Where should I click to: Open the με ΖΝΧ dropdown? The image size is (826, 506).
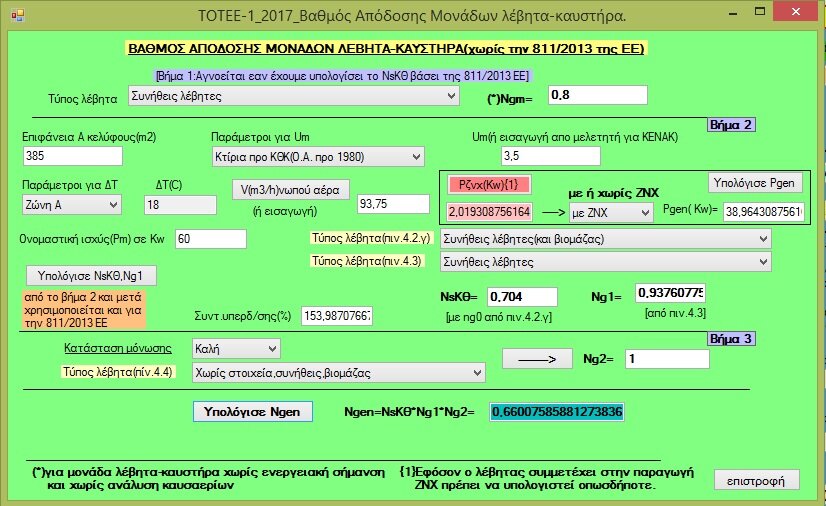coord(610,213)
